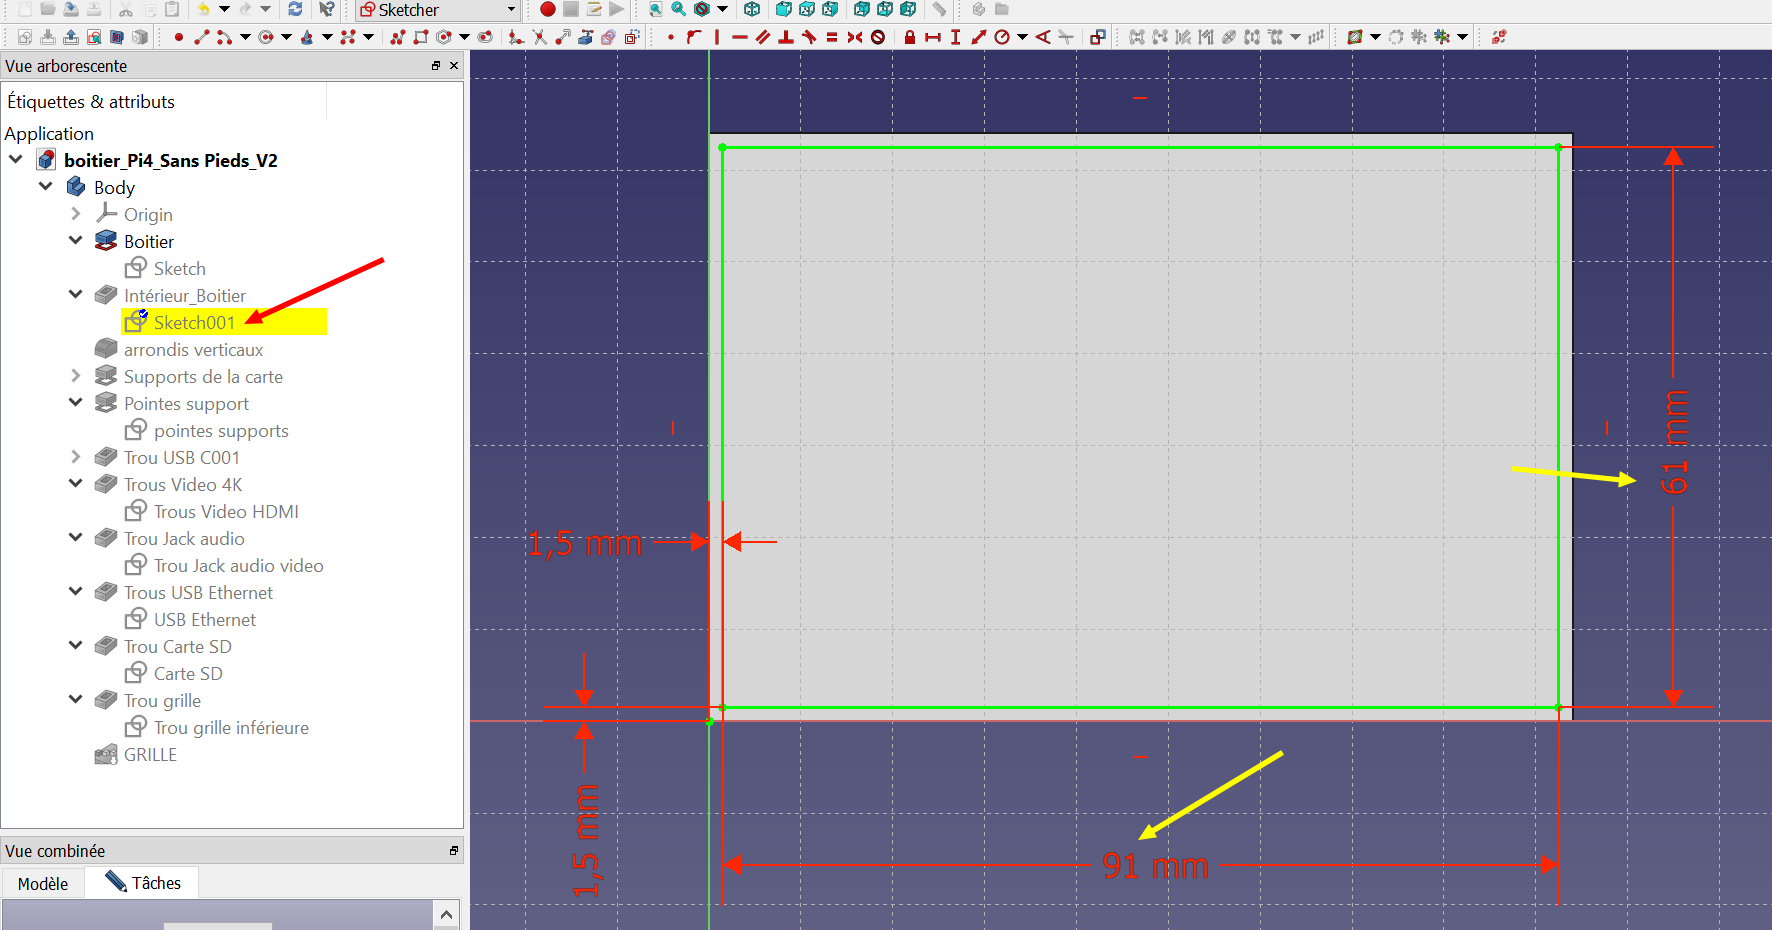This screenshot has height=930, width=1772.
Task: Select the Create polyline tool
Action: pyautogui.click(x=398, y=37)
